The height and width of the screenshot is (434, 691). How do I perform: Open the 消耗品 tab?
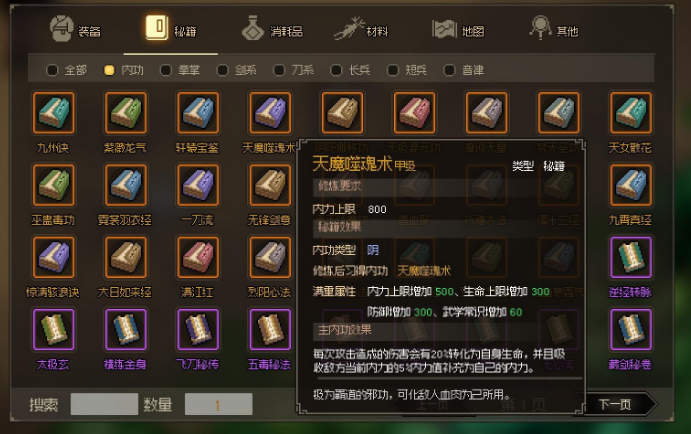tap(272, 29)
